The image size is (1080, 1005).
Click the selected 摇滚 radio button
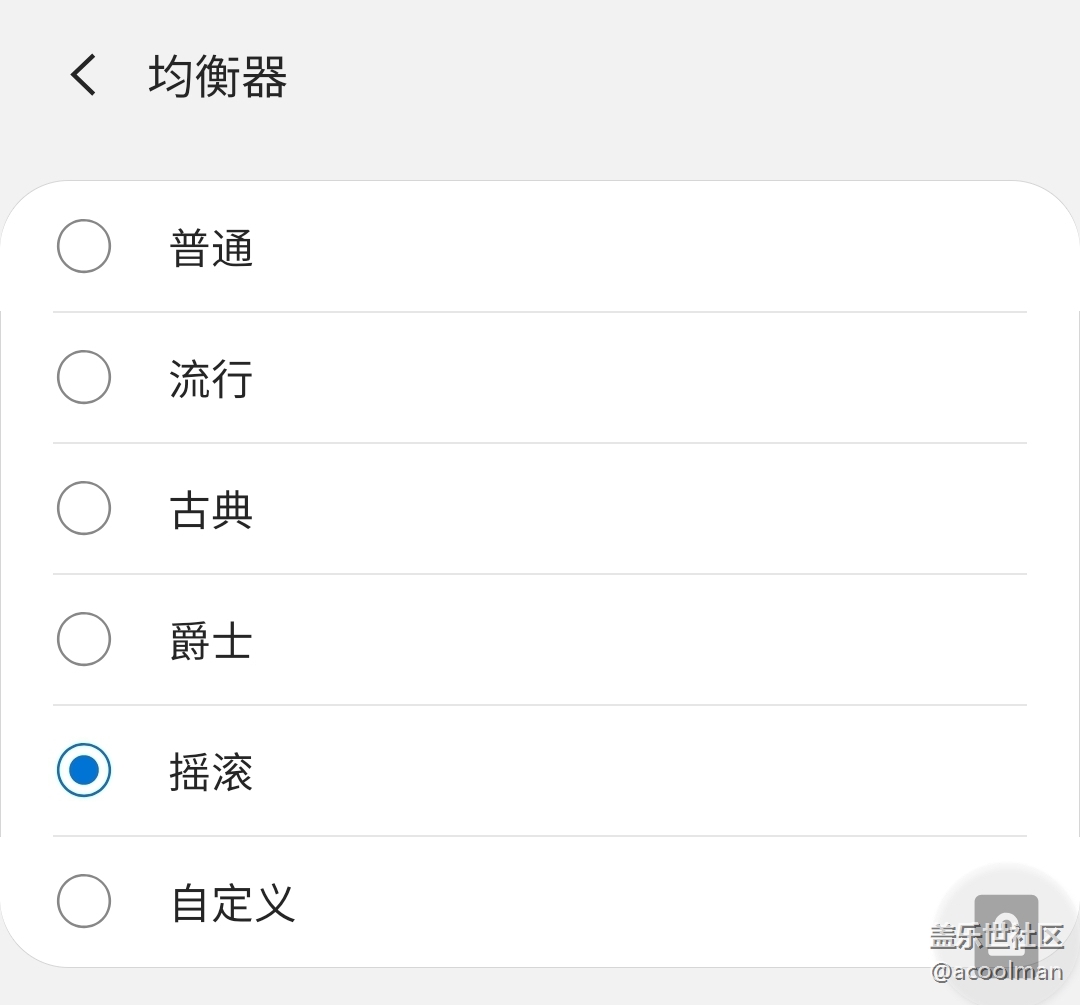[x=84, y=769]
